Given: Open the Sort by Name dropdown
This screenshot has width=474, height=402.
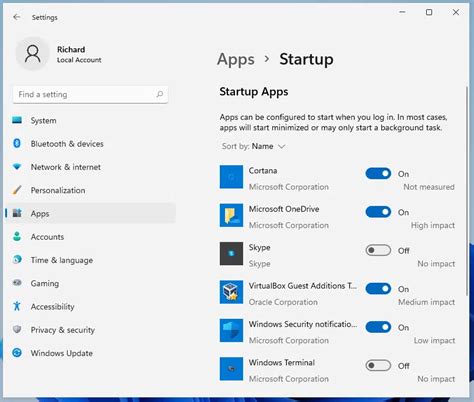Looking at the screenshot, I should (254, 146).
